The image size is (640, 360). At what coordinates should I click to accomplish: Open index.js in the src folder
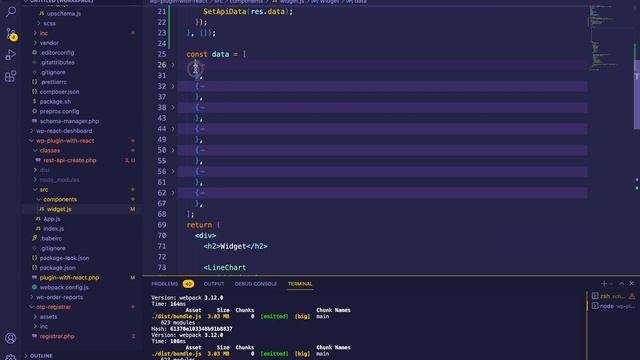click(53, 229)
